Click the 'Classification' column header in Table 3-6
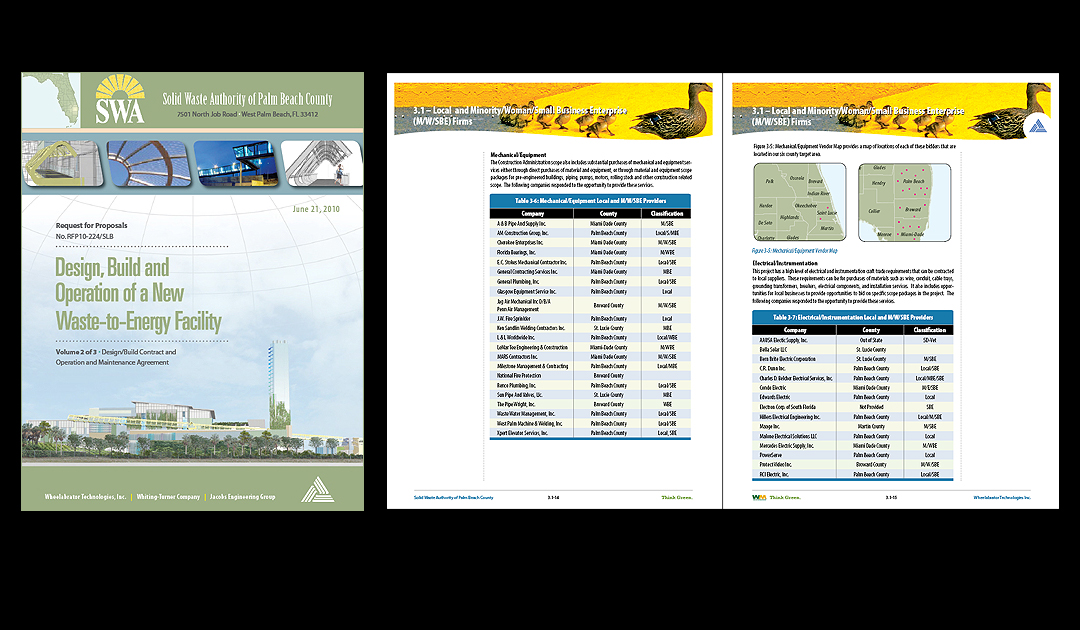The image size is (1080, 630). click(667, 213)
